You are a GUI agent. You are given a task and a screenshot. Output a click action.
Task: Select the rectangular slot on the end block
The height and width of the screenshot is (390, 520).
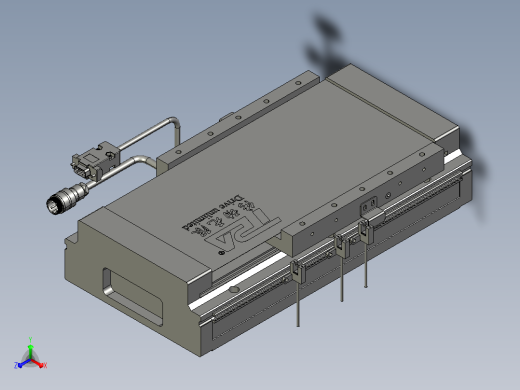click(x=133, y=296)
